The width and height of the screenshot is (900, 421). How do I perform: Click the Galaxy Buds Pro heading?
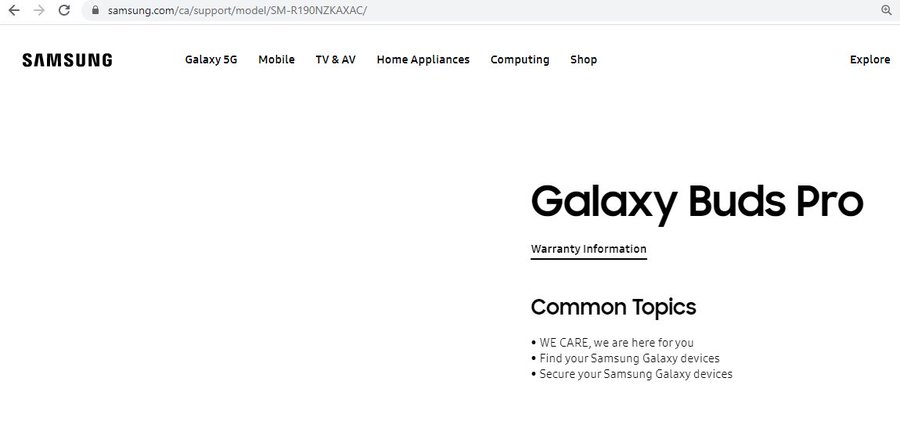tap(697, 202)
